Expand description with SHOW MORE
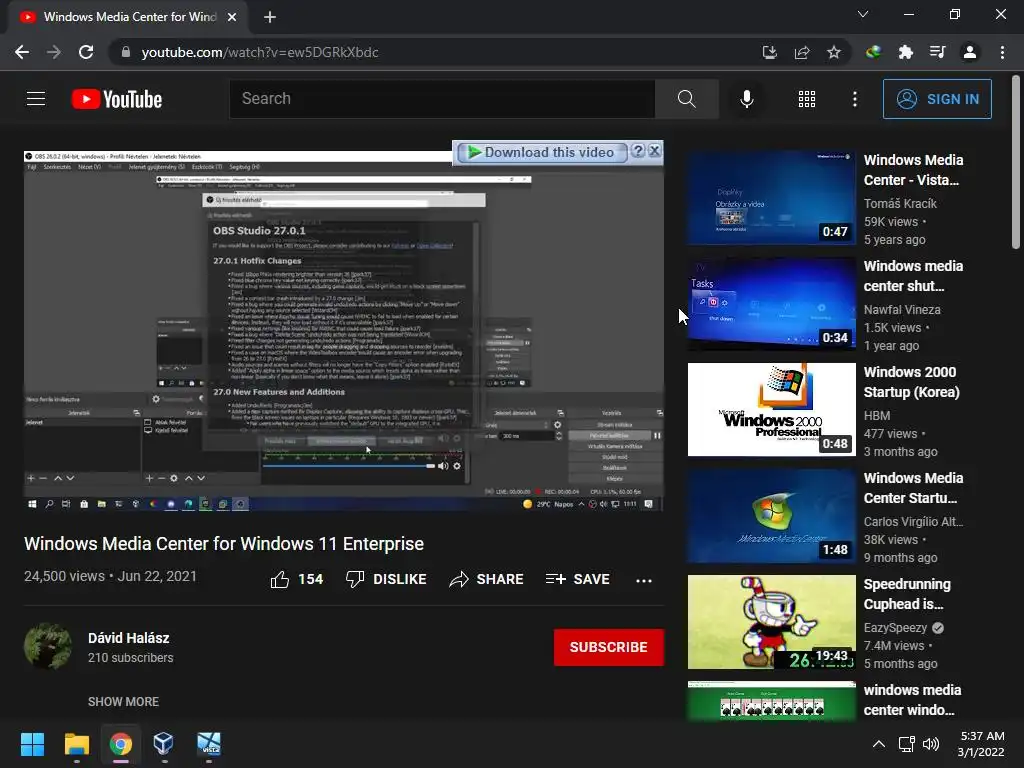 pos(123,701)
